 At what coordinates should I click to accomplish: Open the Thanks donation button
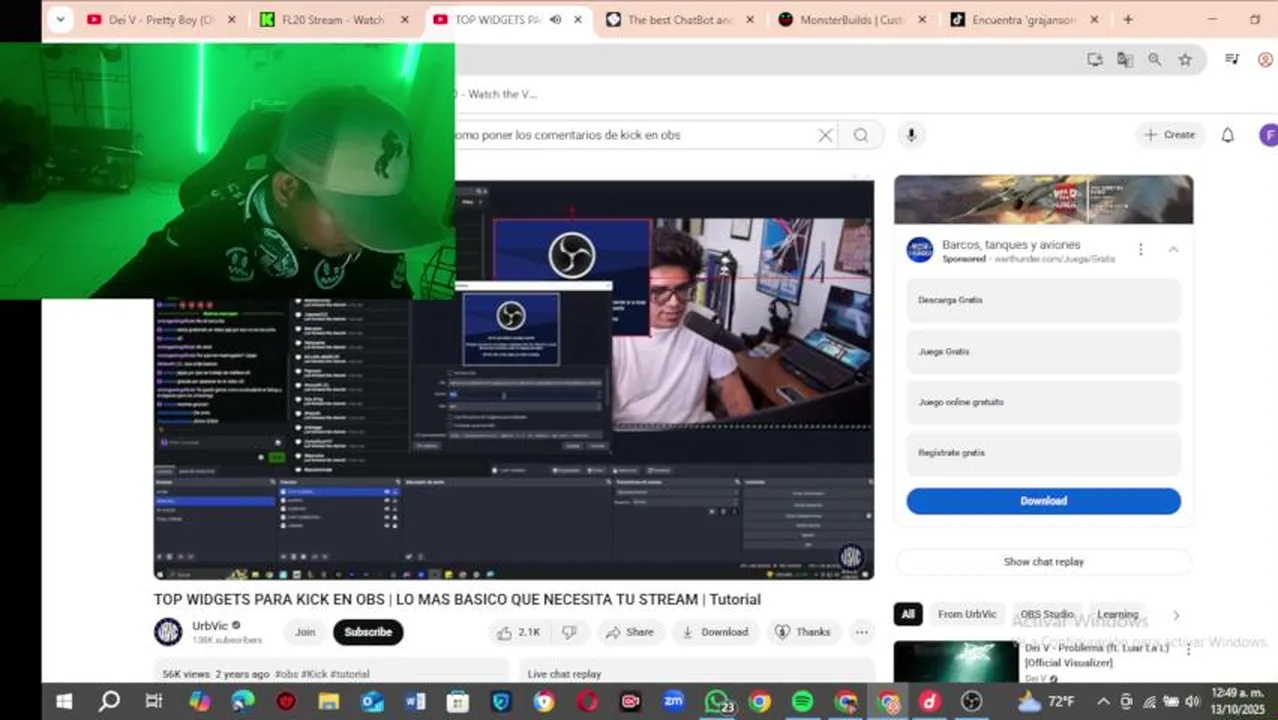pos(803,632)
